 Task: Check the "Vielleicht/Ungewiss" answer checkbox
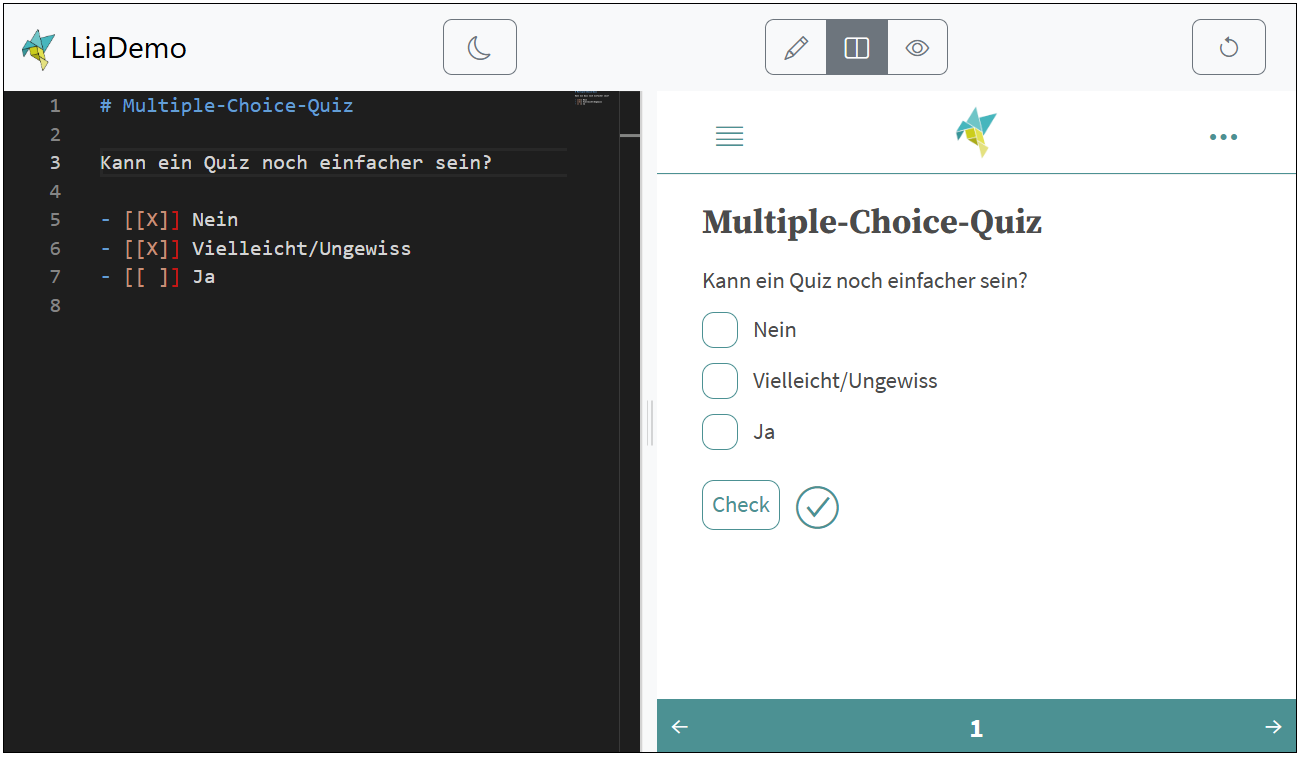(x=720, y=381)
